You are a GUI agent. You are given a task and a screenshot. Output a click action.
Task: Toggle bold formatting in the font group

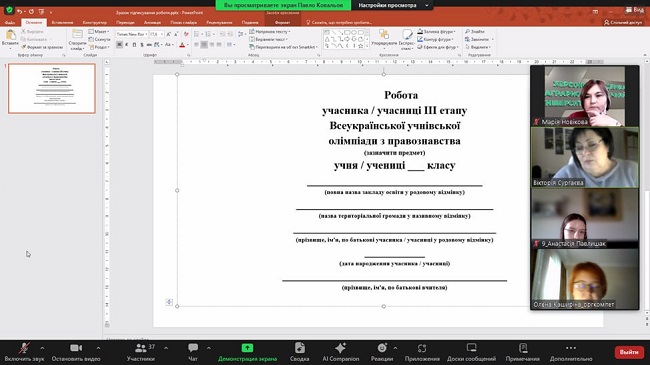click(x=119, y=44)
